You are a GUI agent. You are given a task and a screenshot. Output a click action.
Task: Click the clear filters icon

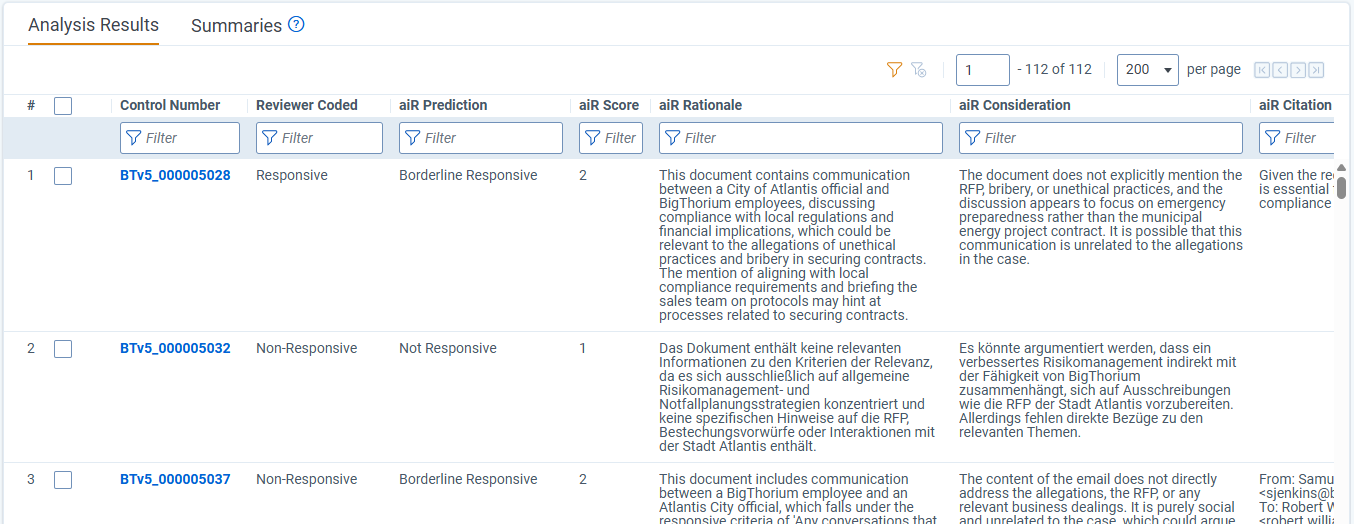pyautogui.click(x=919, y=70)
